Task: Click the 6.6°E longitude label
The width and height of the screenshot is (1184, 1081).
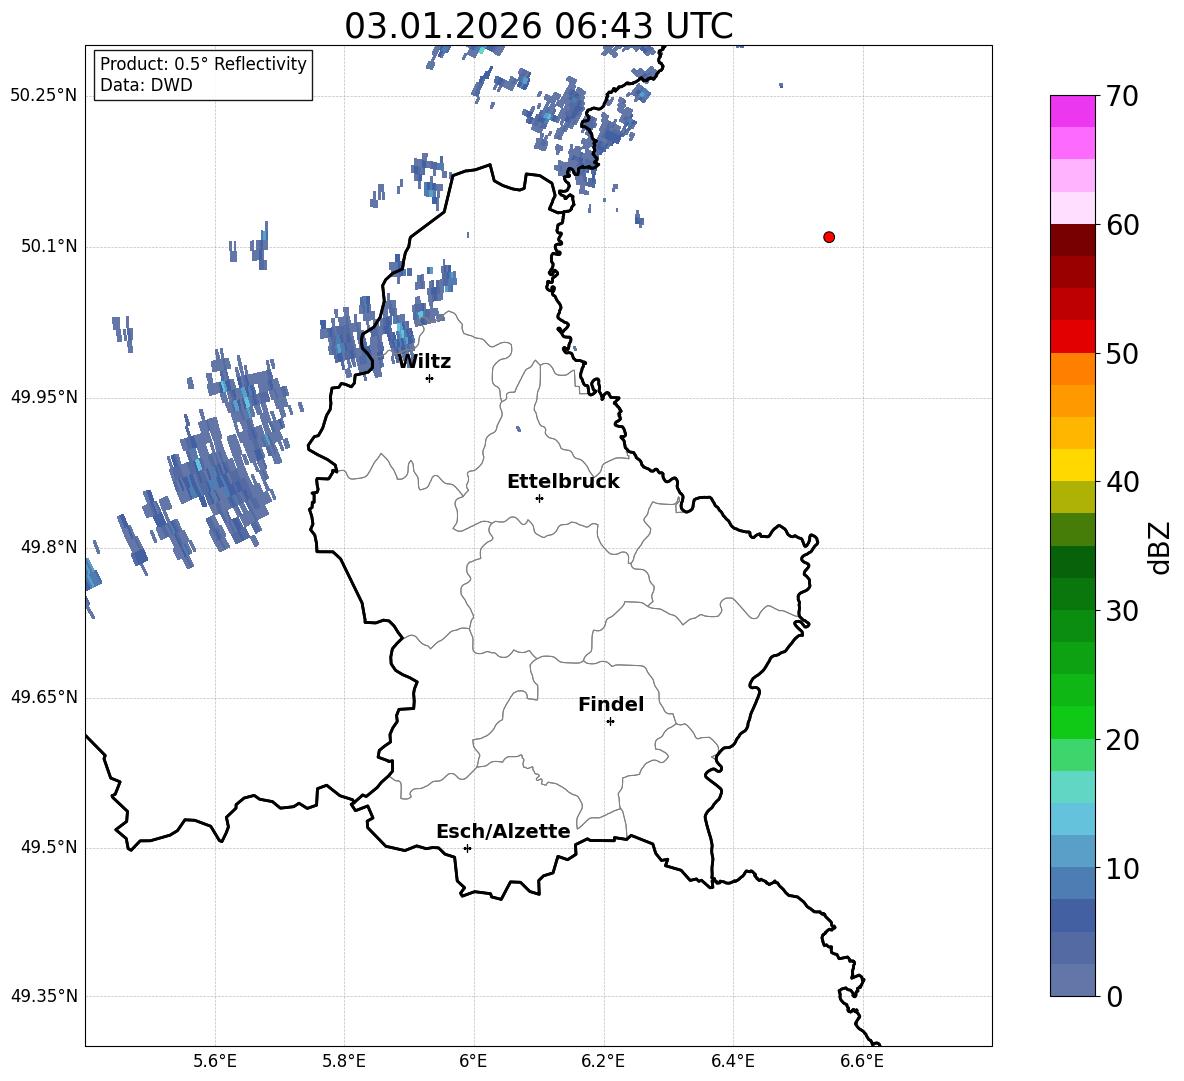Action: [x=862, y=1062]
